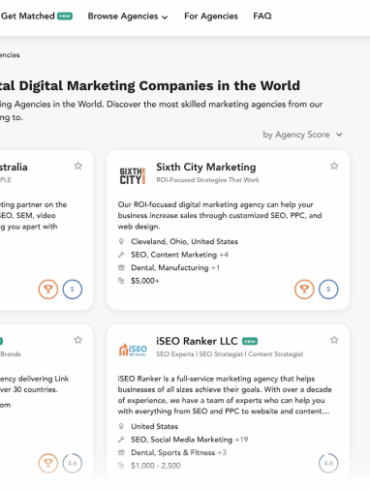Click the industry icon beside Dental, Sports & Fitness
Viewport: 370px width, 490px height.
[121, 452]
